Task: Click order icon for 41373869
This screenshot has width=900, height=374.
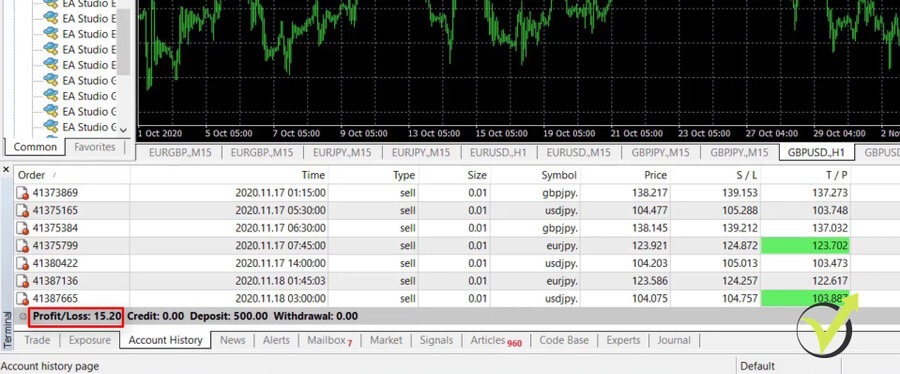Action: (22, 193)
